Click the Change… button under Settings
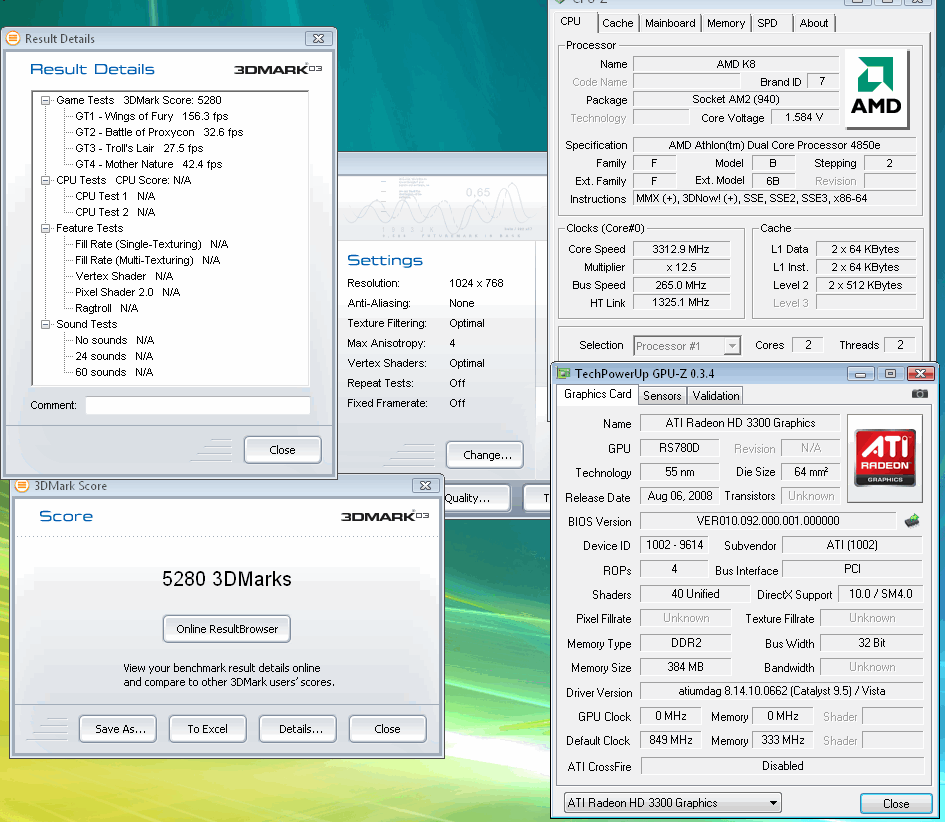 tap(485, 455)
